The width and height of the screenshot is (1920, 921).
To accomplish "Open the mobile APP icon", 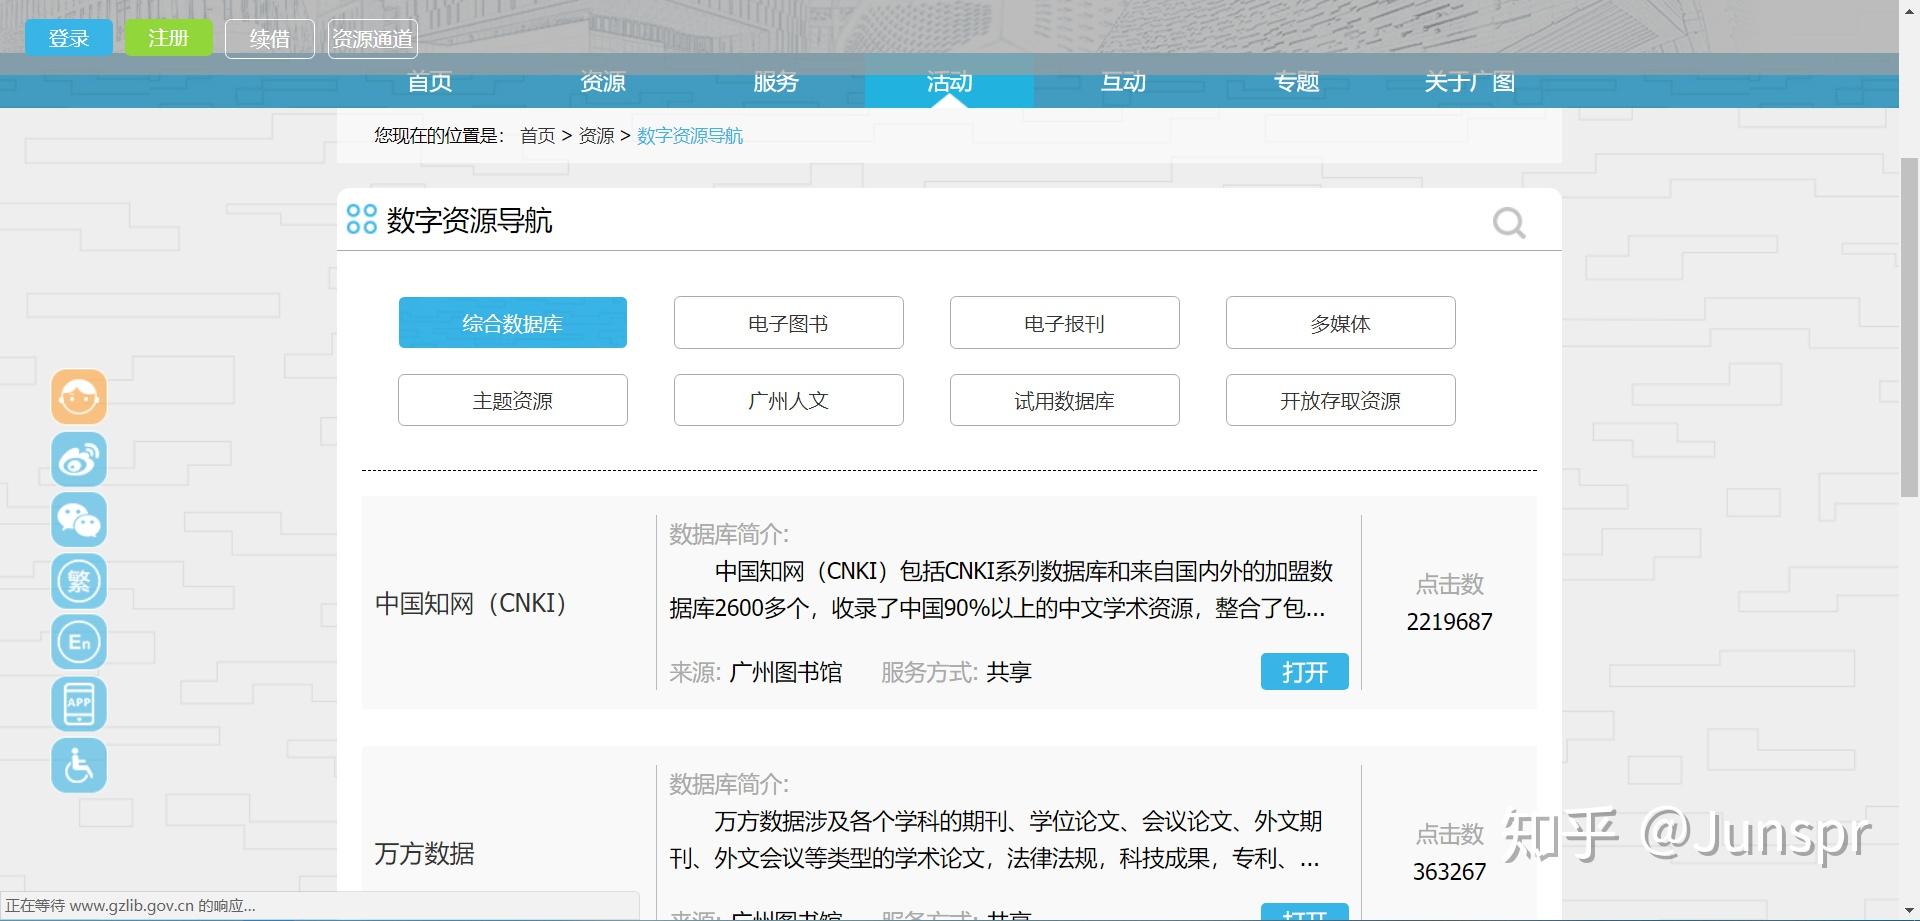I will (79, 703).
